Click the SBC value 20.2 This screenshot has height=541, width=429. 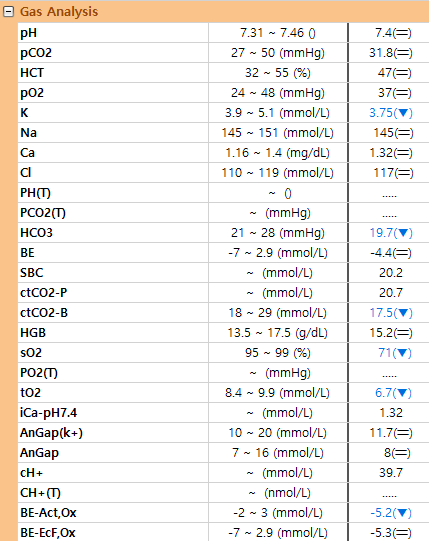[391, 273]
